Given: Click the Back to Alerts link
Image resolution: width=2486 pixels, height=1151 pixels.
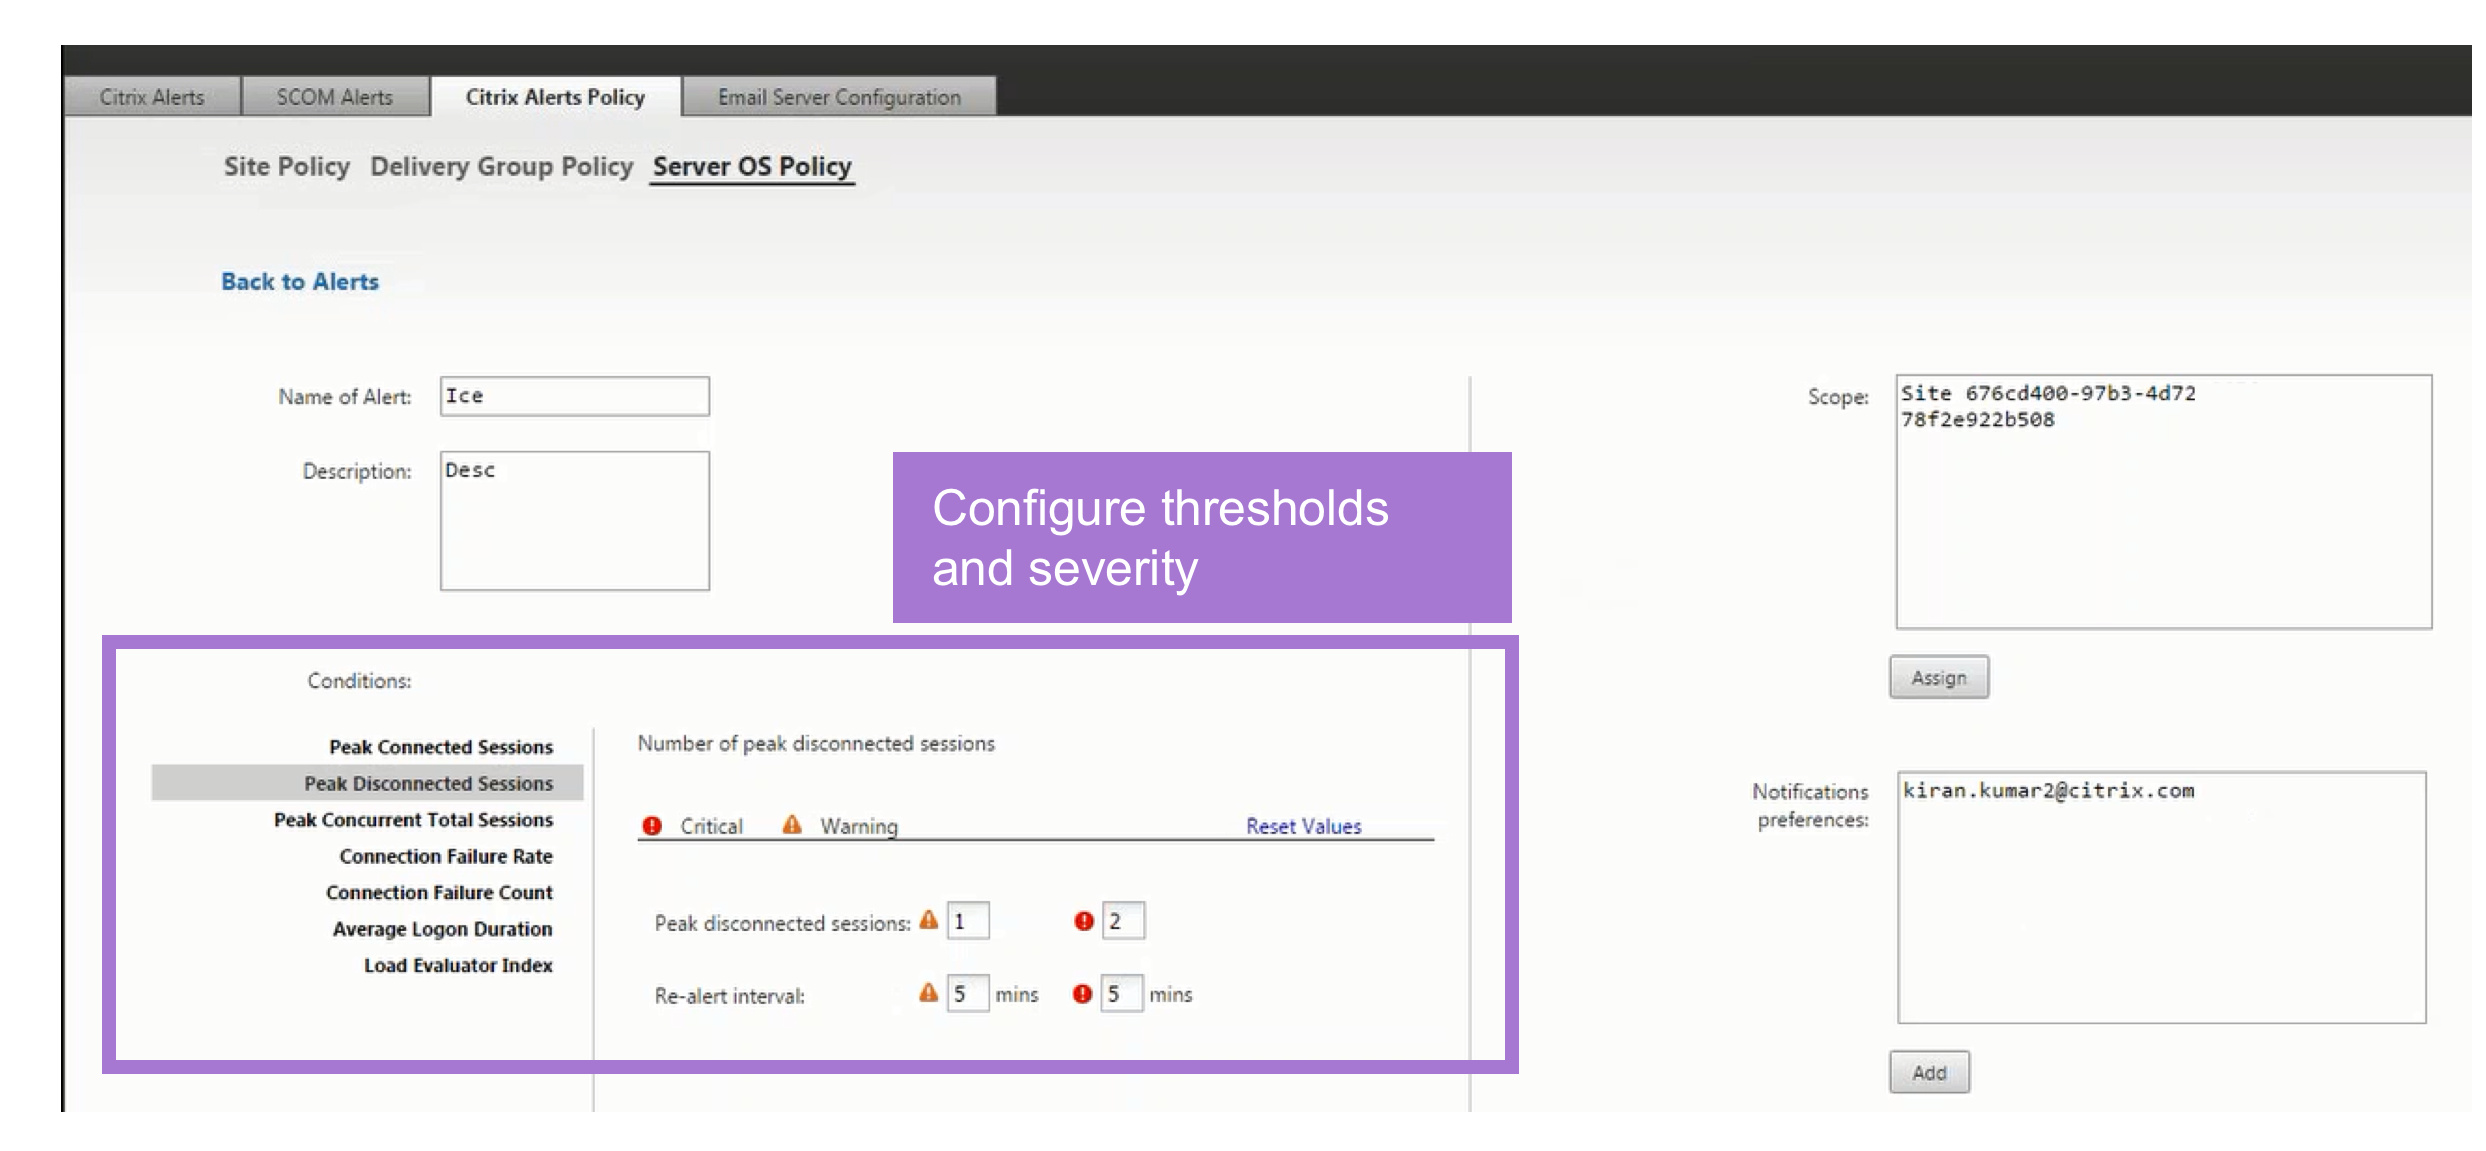Looking at the screenshot, I should (x=300, y=282).
